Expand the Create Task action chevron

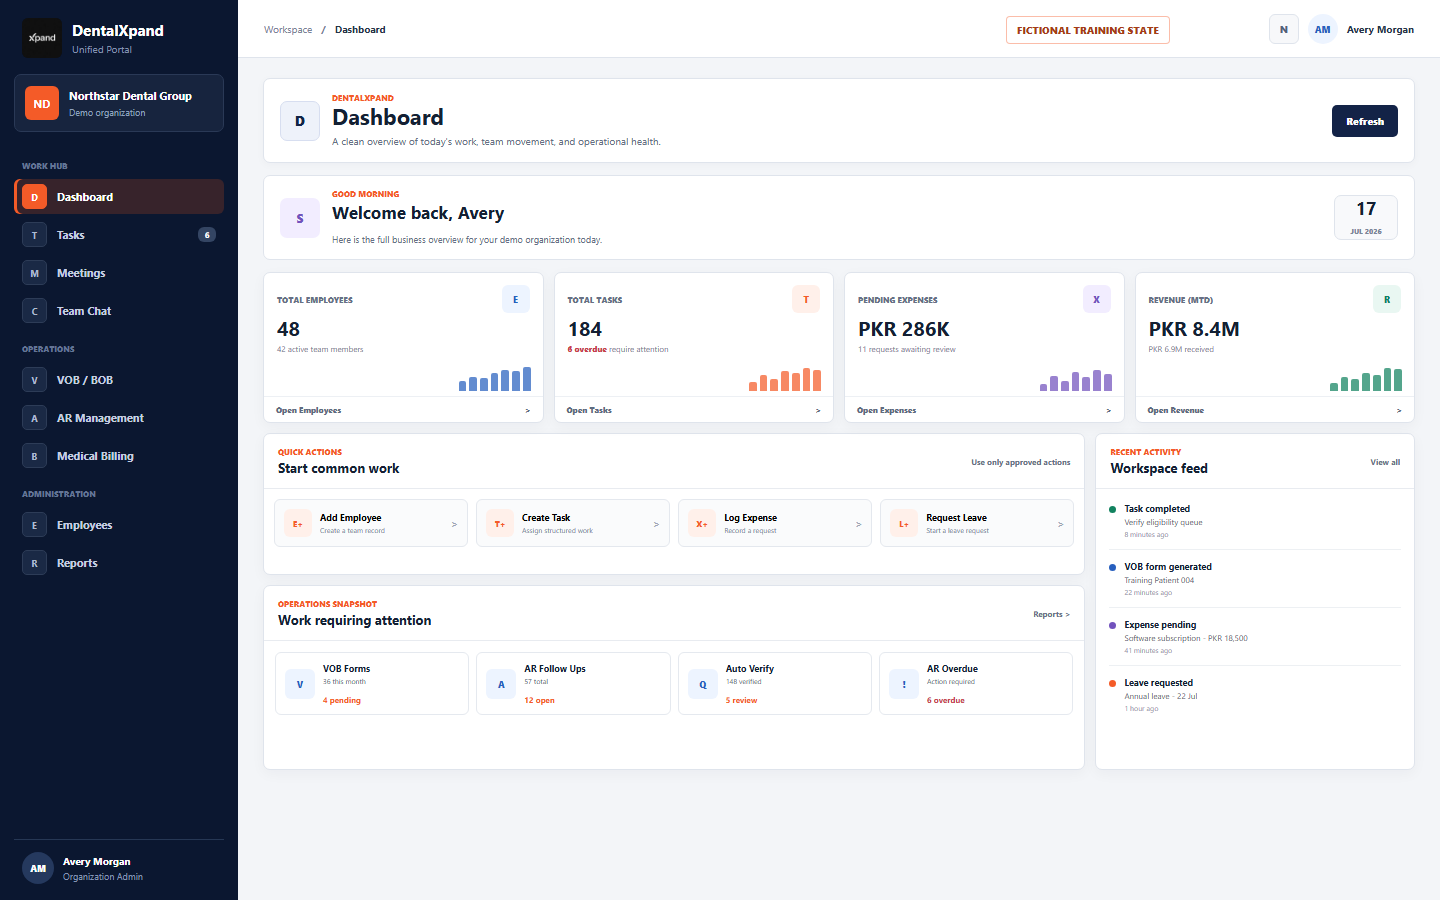pos(656,524)
